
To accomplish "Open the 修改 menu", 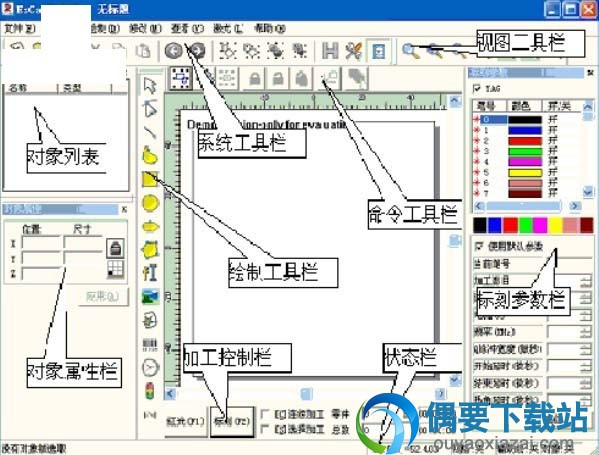I will (146, 29).
